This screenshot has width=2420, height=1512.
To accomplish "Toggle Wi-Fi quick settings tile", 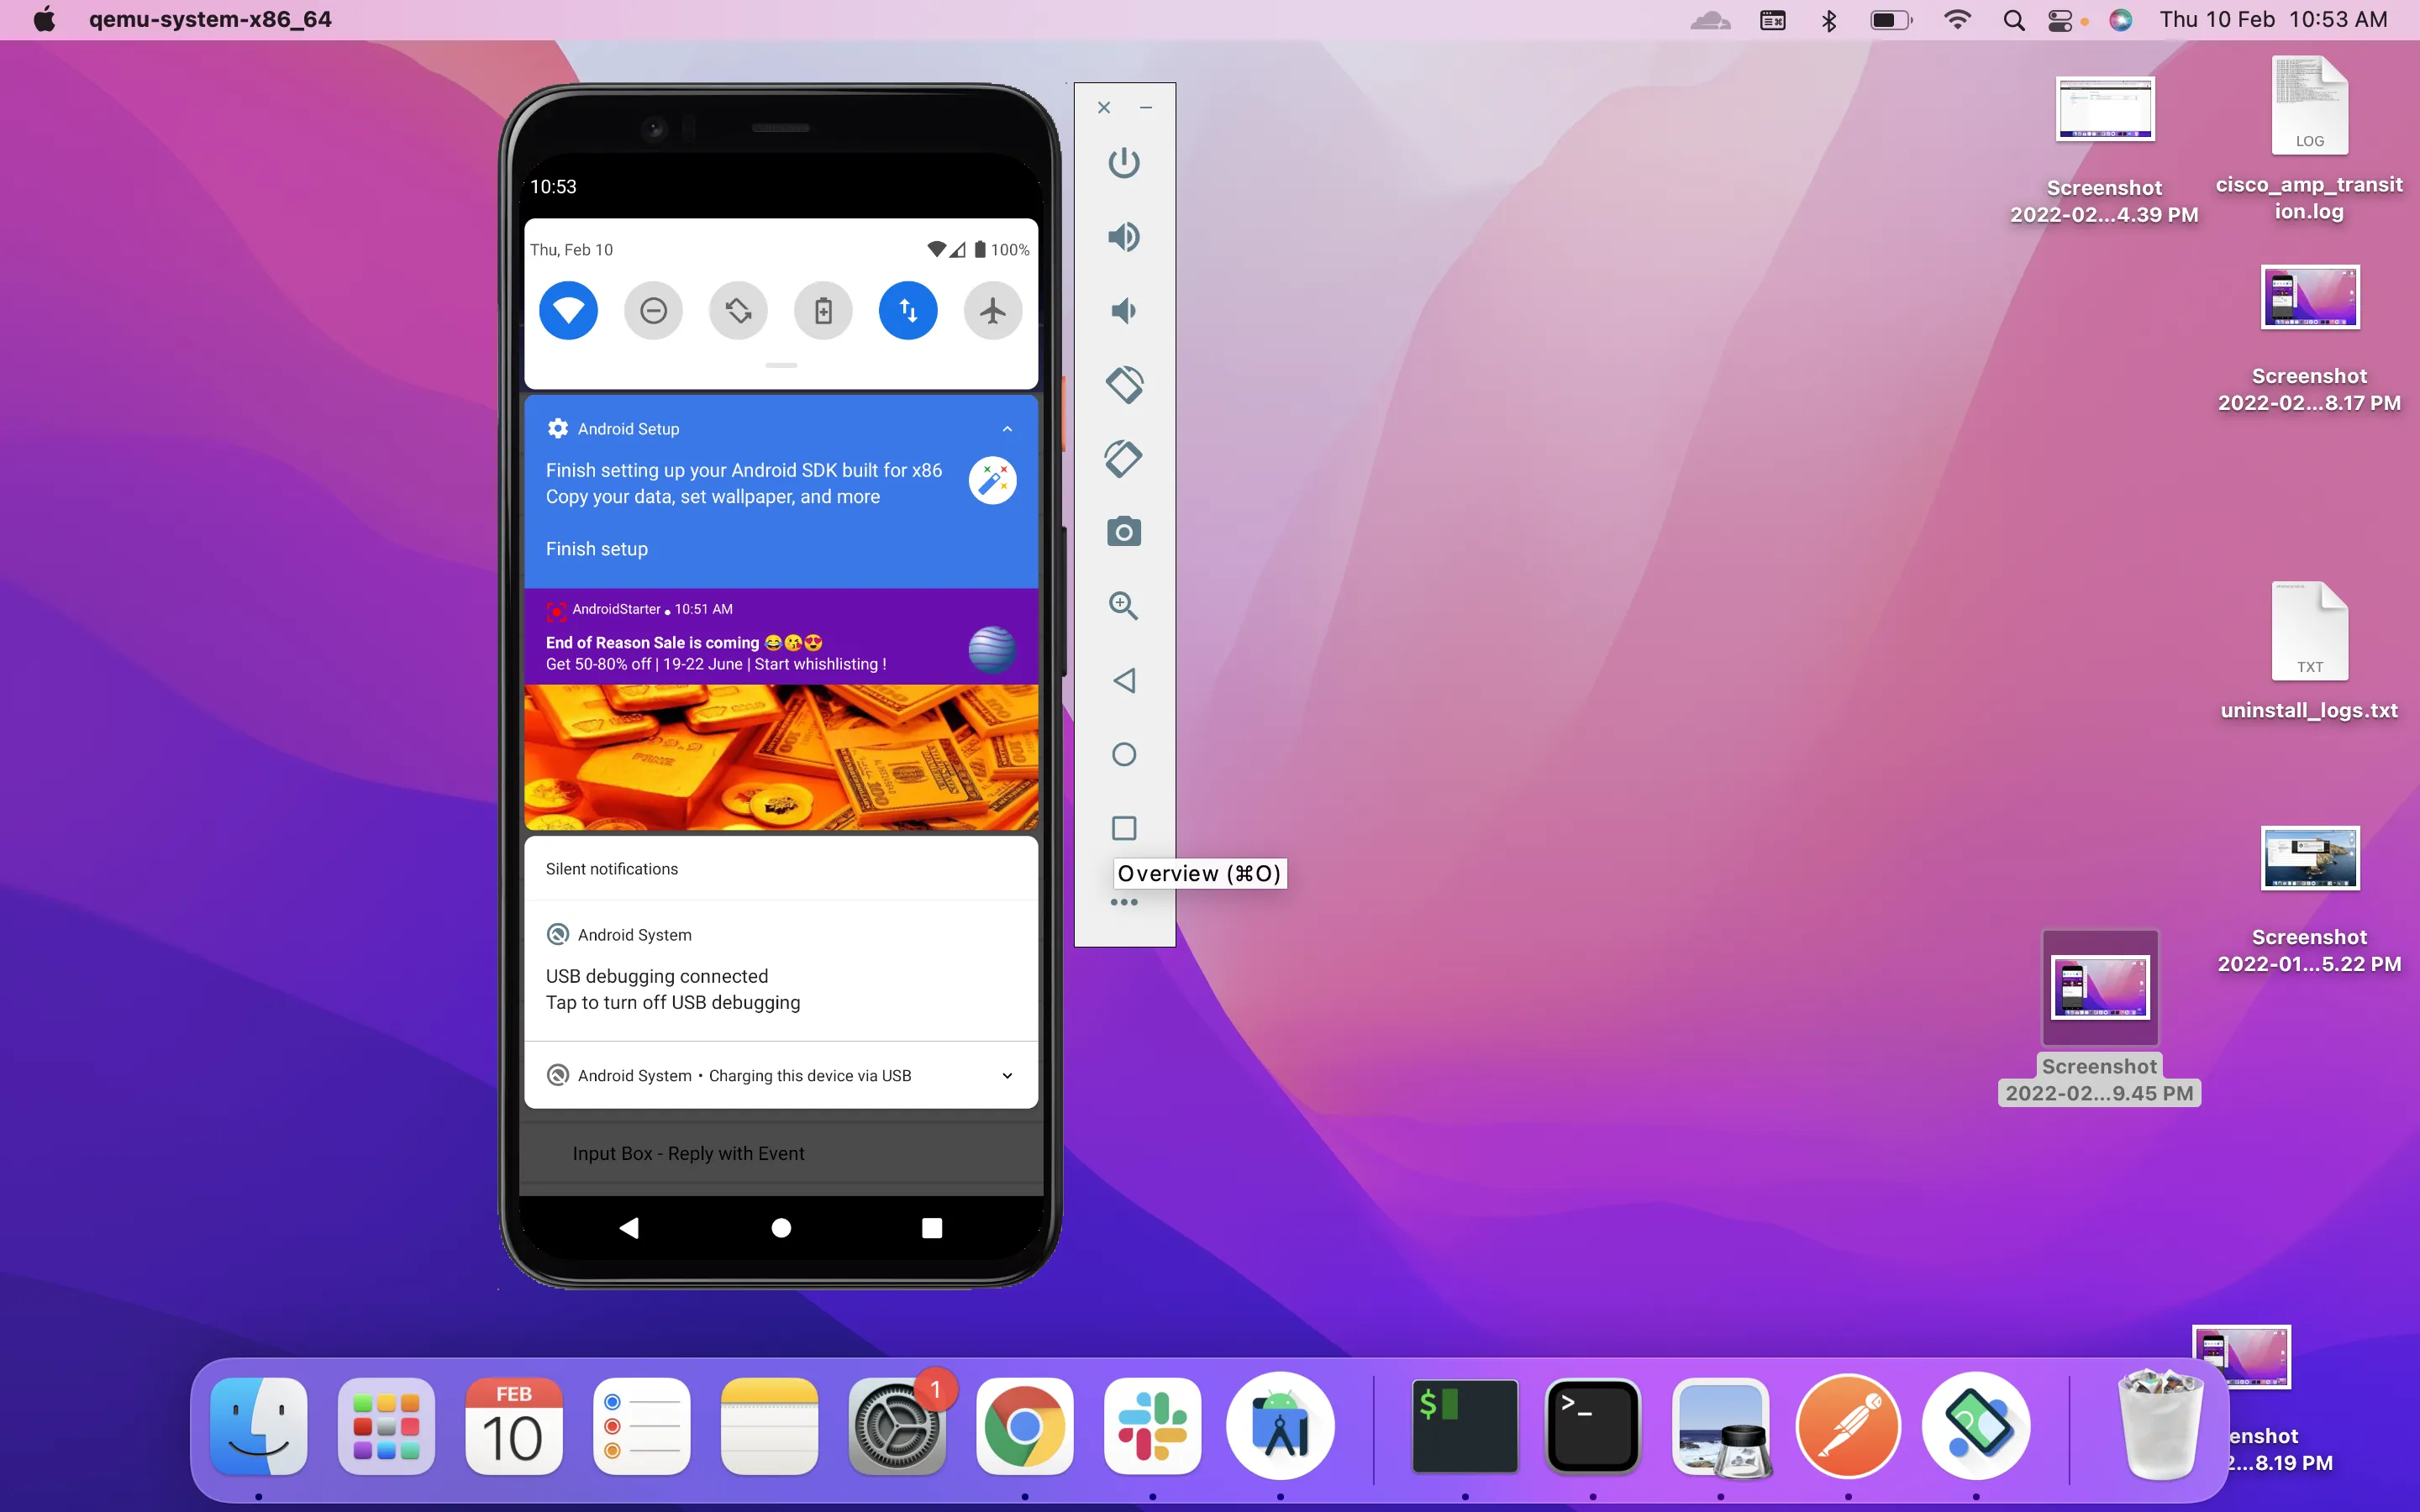I will (x=568, y=311).
